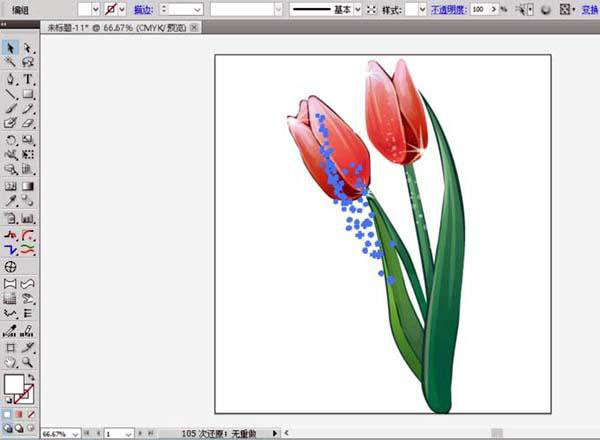Swap fill and stroke colors
The width and height of the screenshot is (600, 440).
coord(30,377)
